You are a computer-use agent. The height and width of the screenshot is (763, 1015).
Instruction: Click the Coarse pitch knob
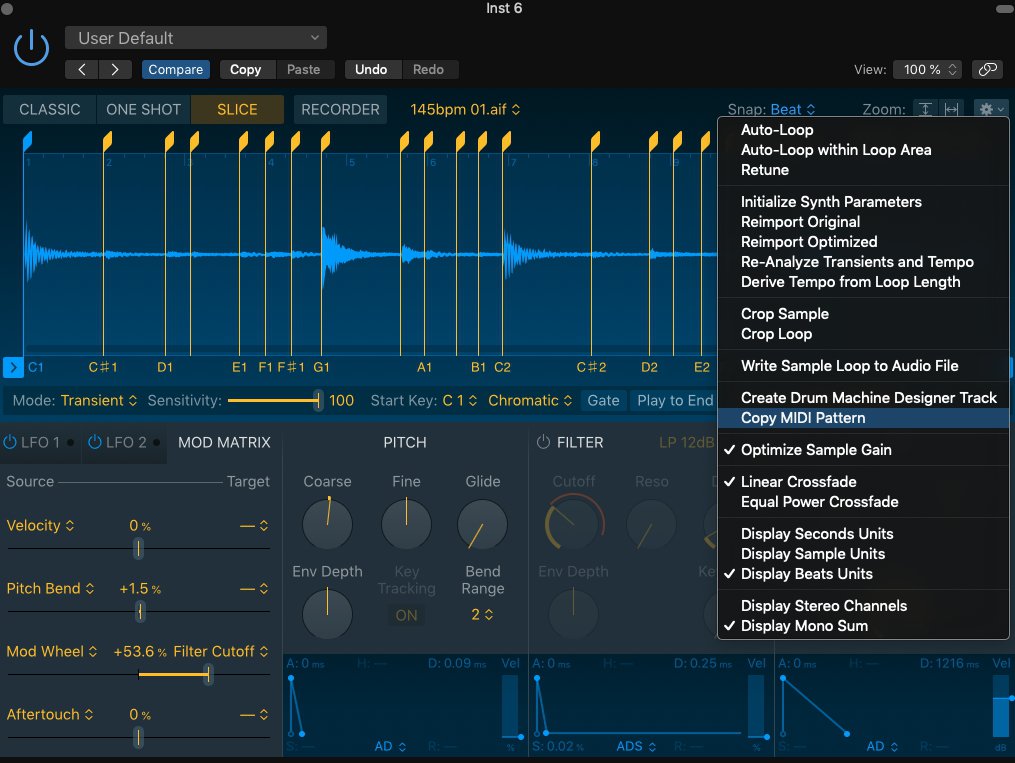[327, 523]
